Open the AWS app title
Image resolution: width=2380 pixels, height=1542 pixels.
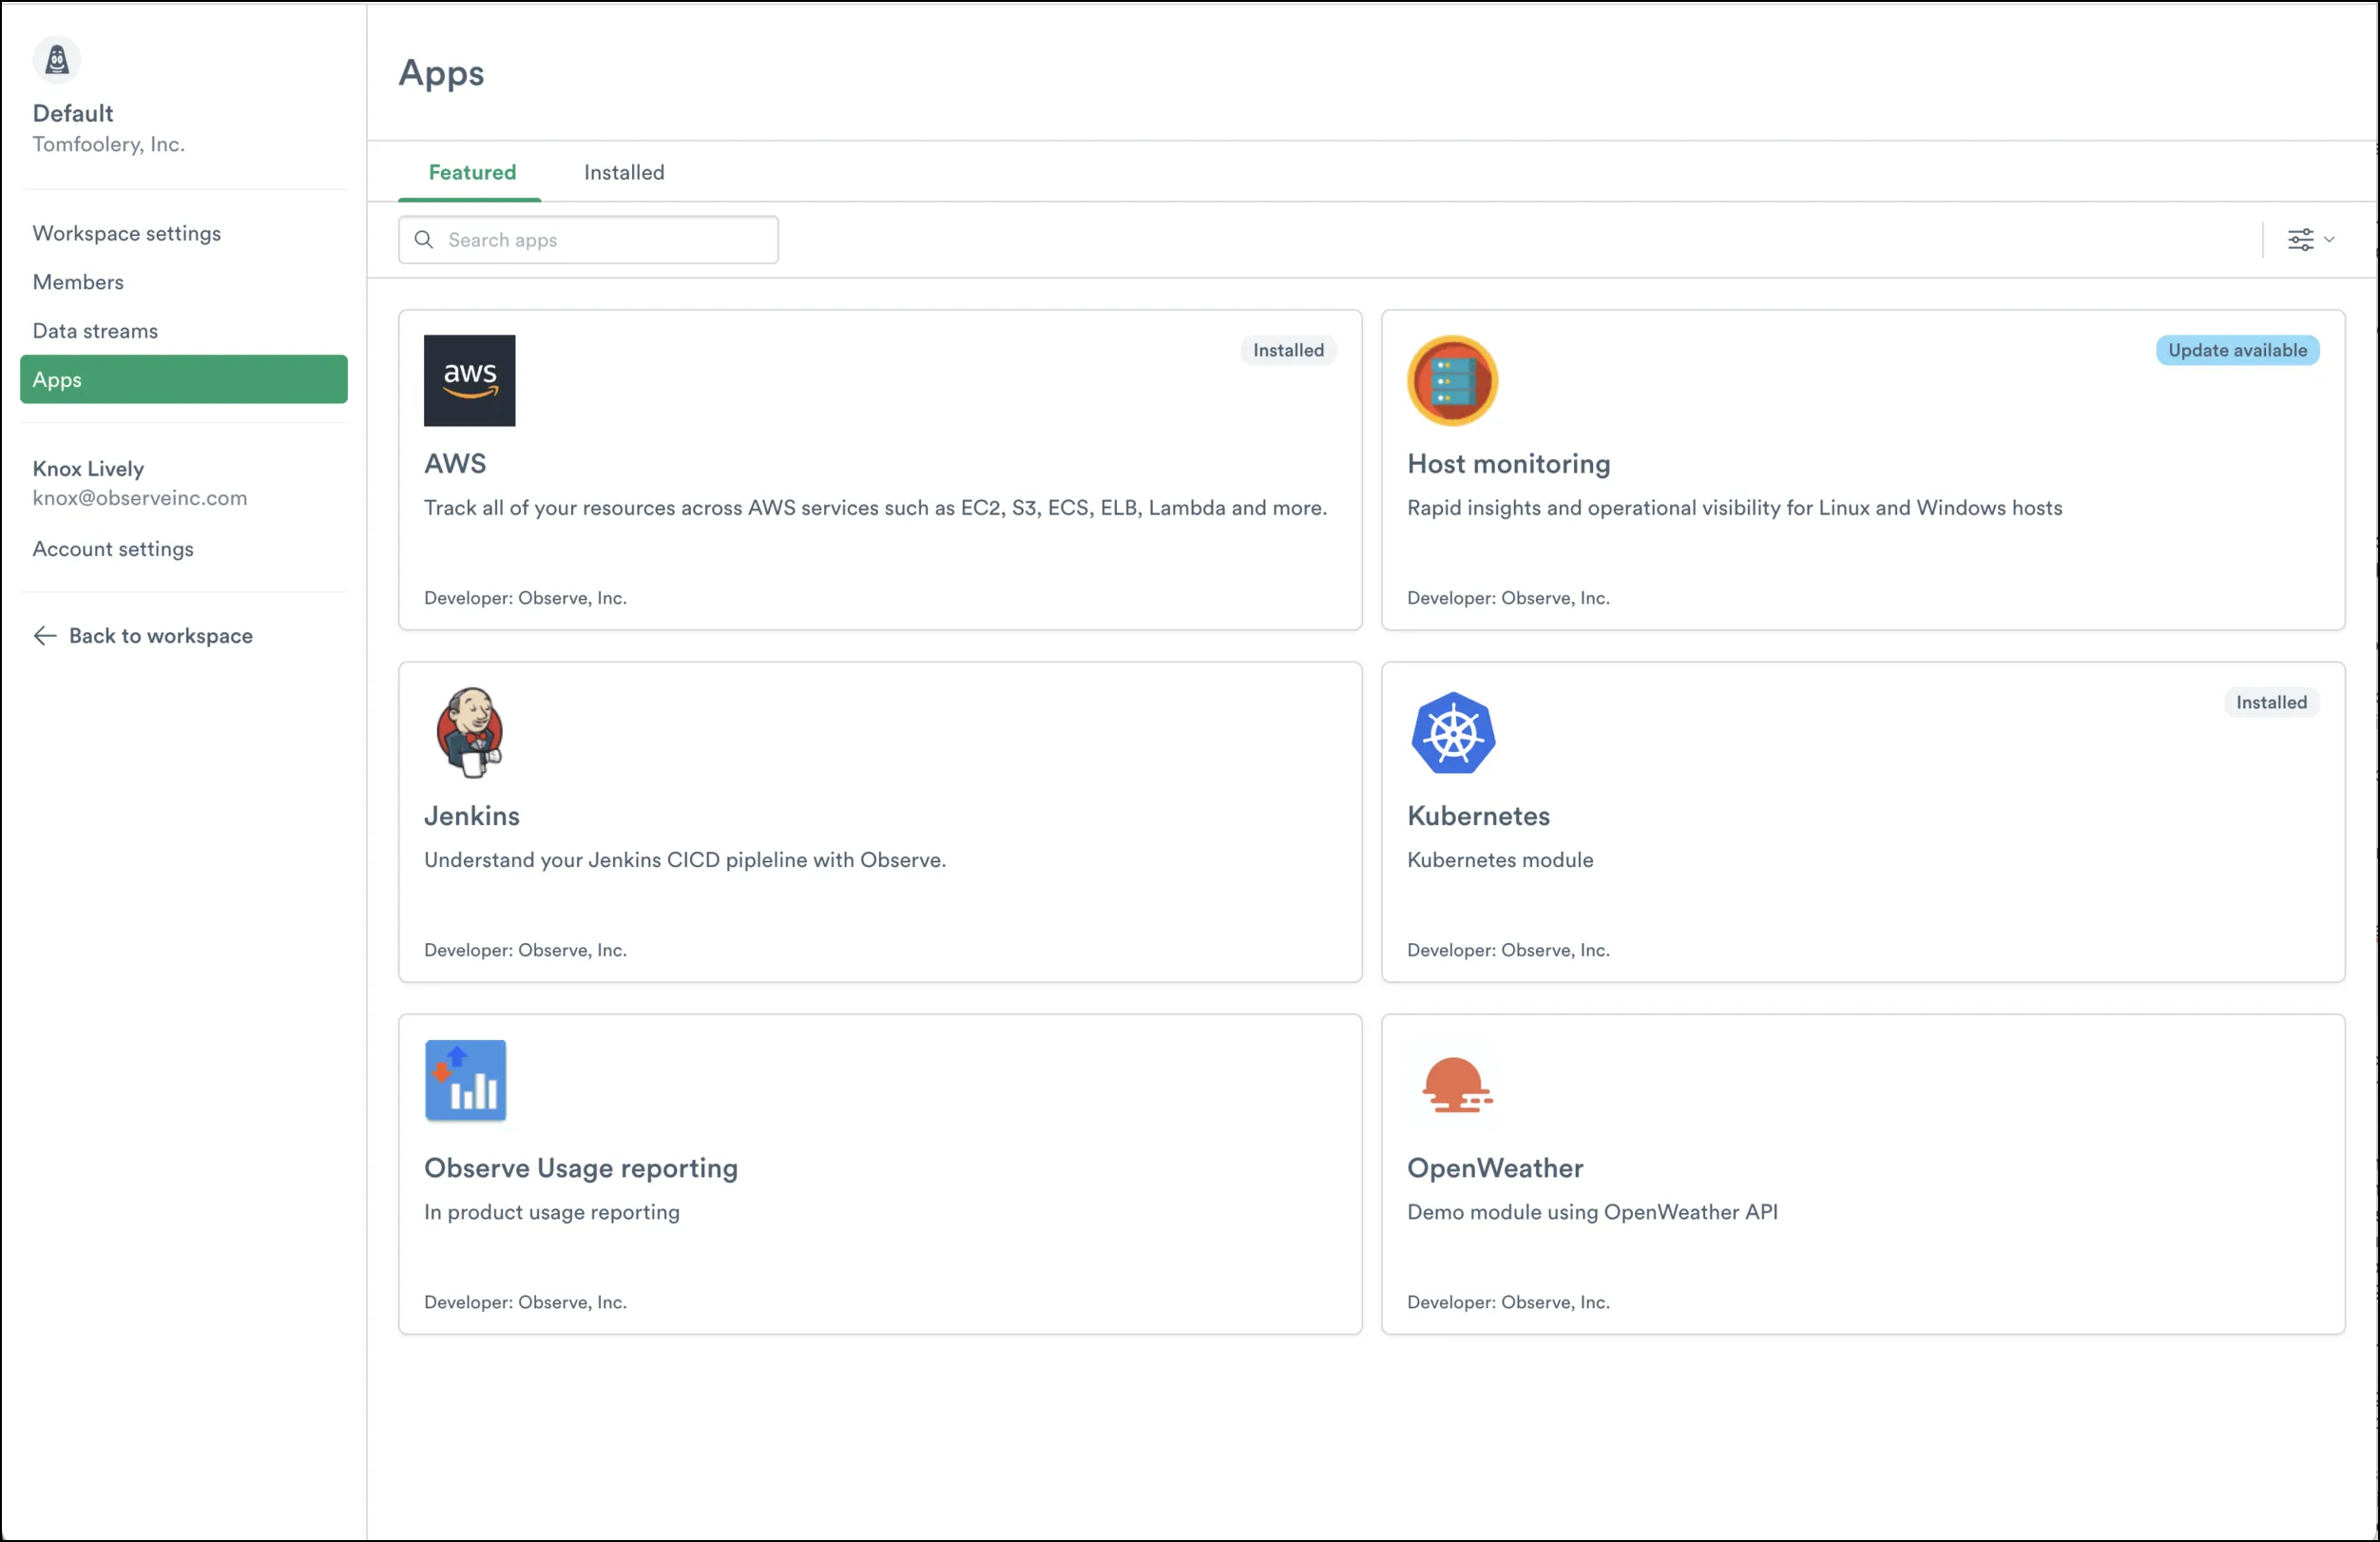455,464
